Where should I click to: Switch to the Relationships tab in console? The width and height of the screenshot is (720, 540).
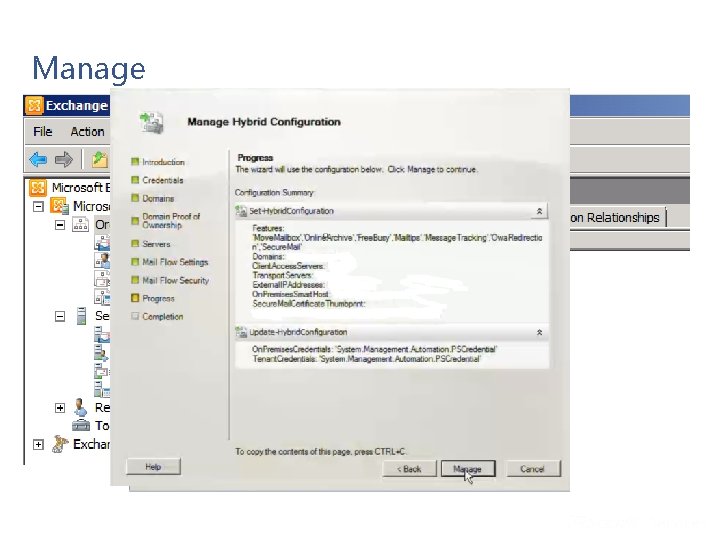(618, 218)
